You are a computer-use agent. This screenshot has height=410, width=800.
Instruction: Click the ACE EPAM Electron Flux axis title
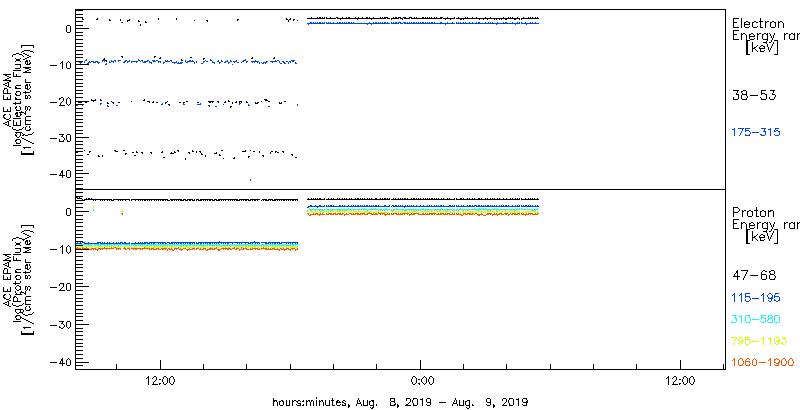pyautogui.click(x=19, y=98)
